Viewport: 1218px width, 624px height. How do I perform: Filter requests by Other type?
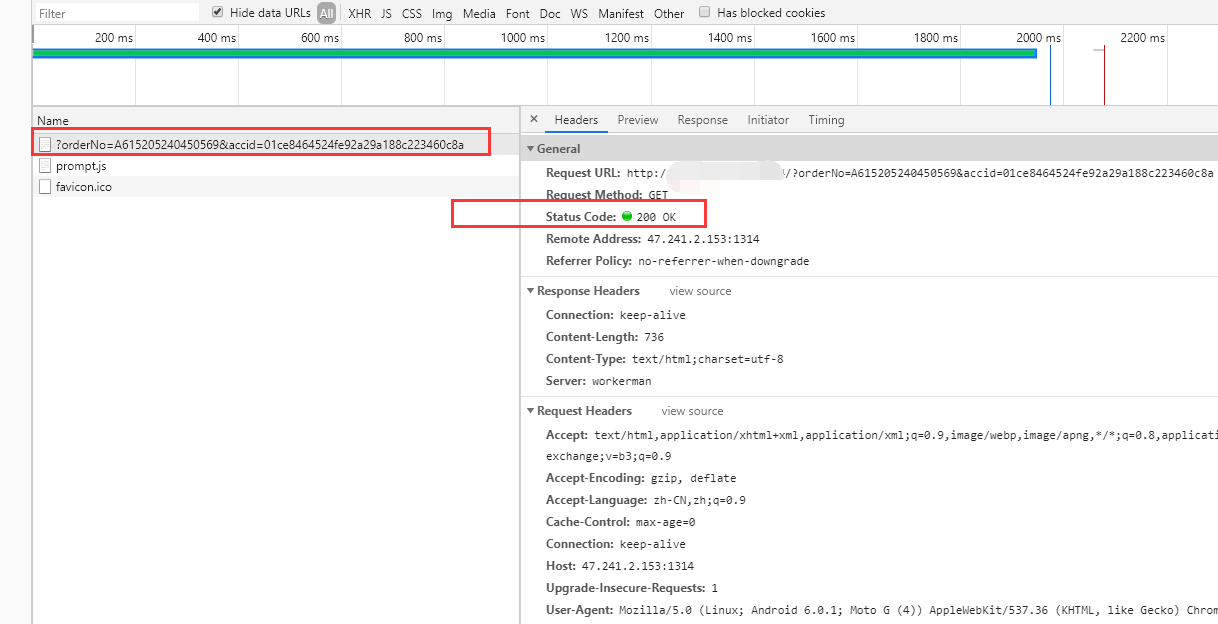pos(669,13)
